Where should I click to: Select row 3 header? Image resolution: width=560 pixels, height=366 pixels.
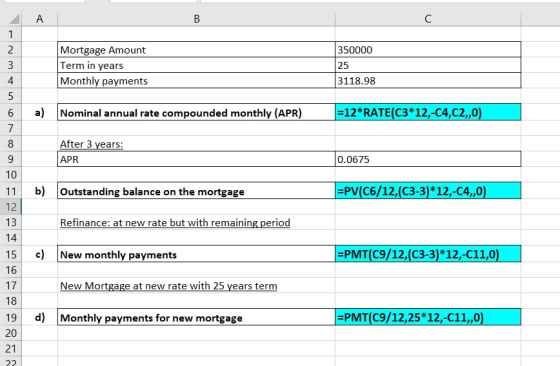[x=11, y=65]
